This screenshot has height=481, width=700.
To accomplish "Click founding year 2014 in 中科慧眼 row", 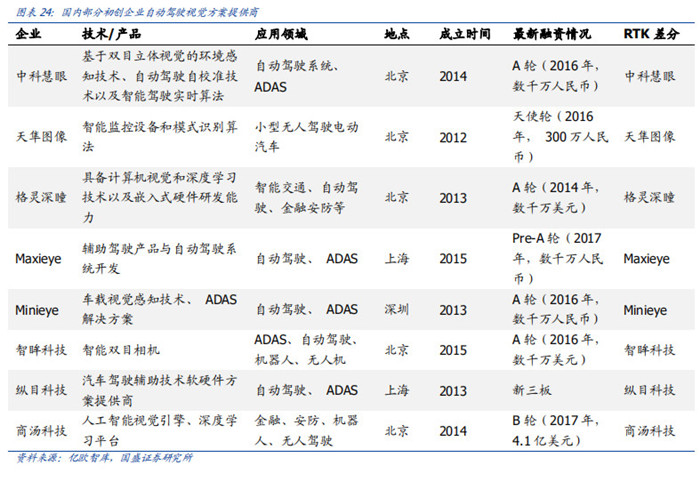I will coord(453,77).
